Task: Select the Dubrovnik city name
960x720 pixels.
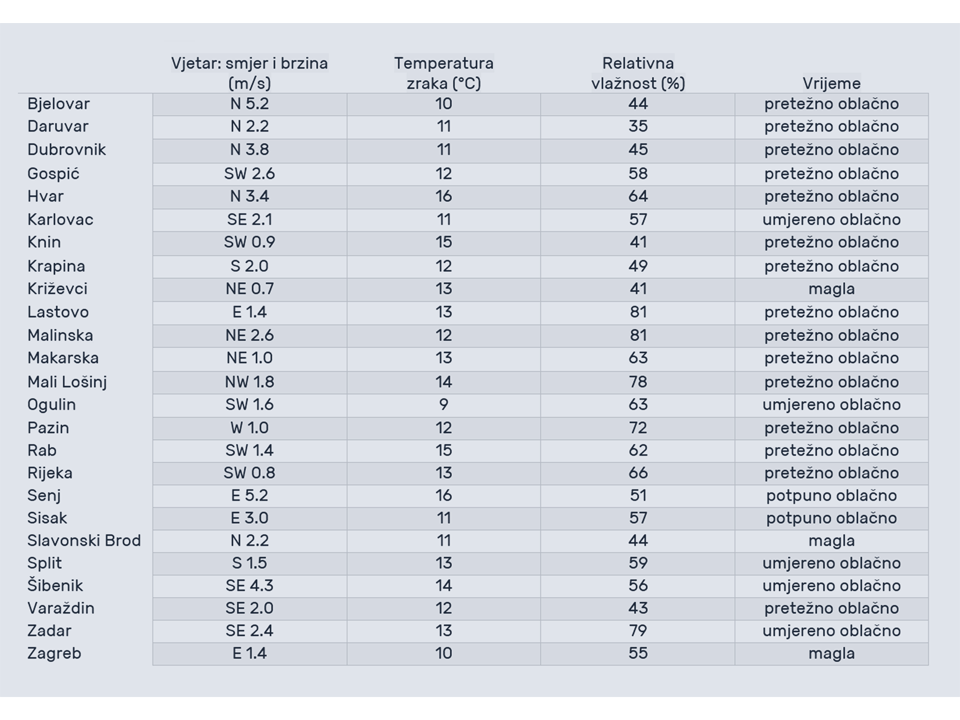Action: point(66,150)
